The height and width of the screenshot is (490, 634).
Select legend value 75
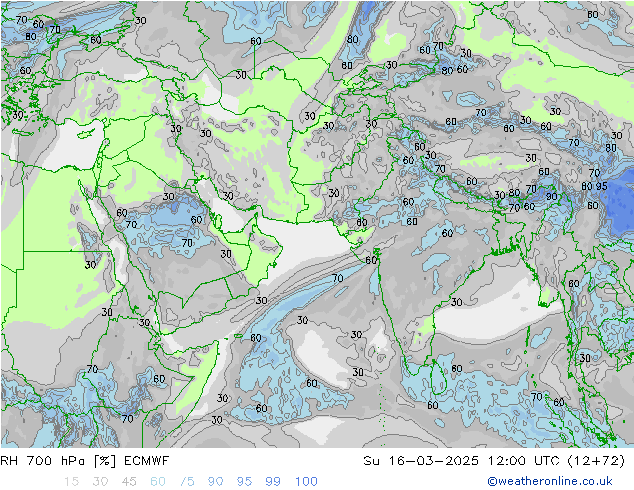[x=187, y=482]
